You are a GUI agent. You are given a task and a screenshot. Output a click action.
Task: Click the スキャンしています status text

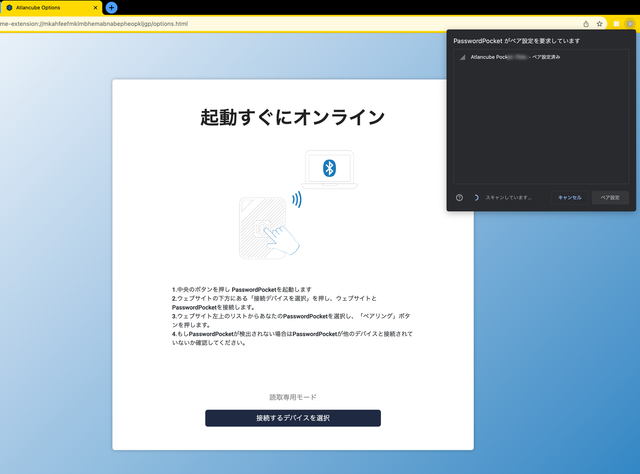tap(508, 198)
